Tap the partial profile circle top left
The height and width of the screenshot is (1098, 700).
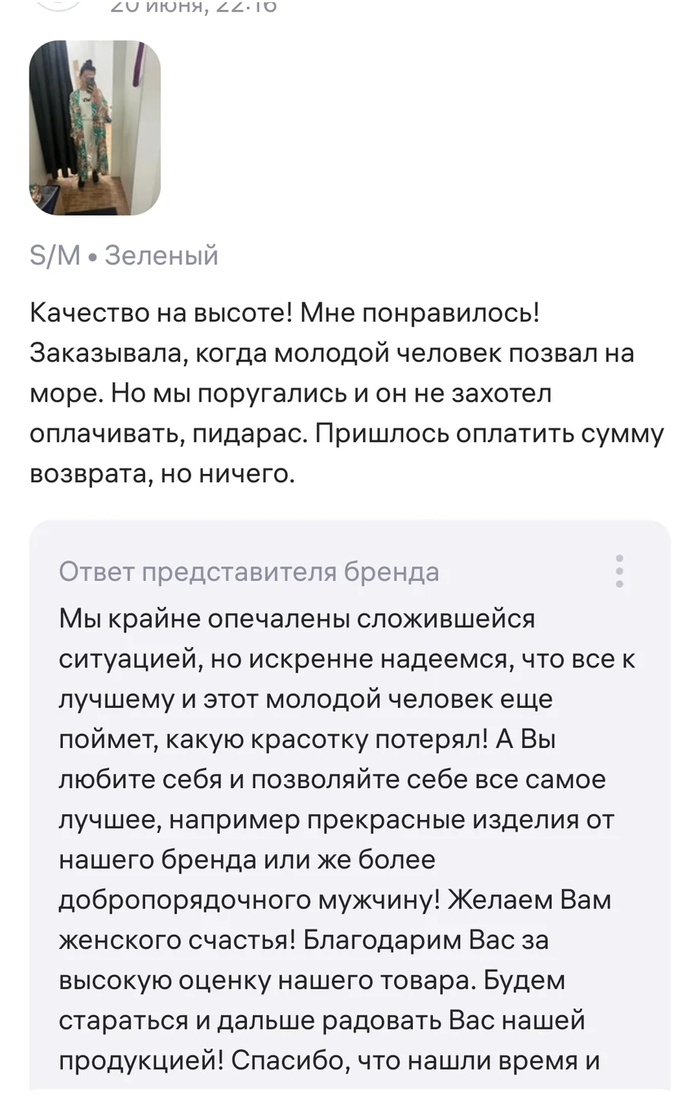pyautogui.click(x=50, y=8)
